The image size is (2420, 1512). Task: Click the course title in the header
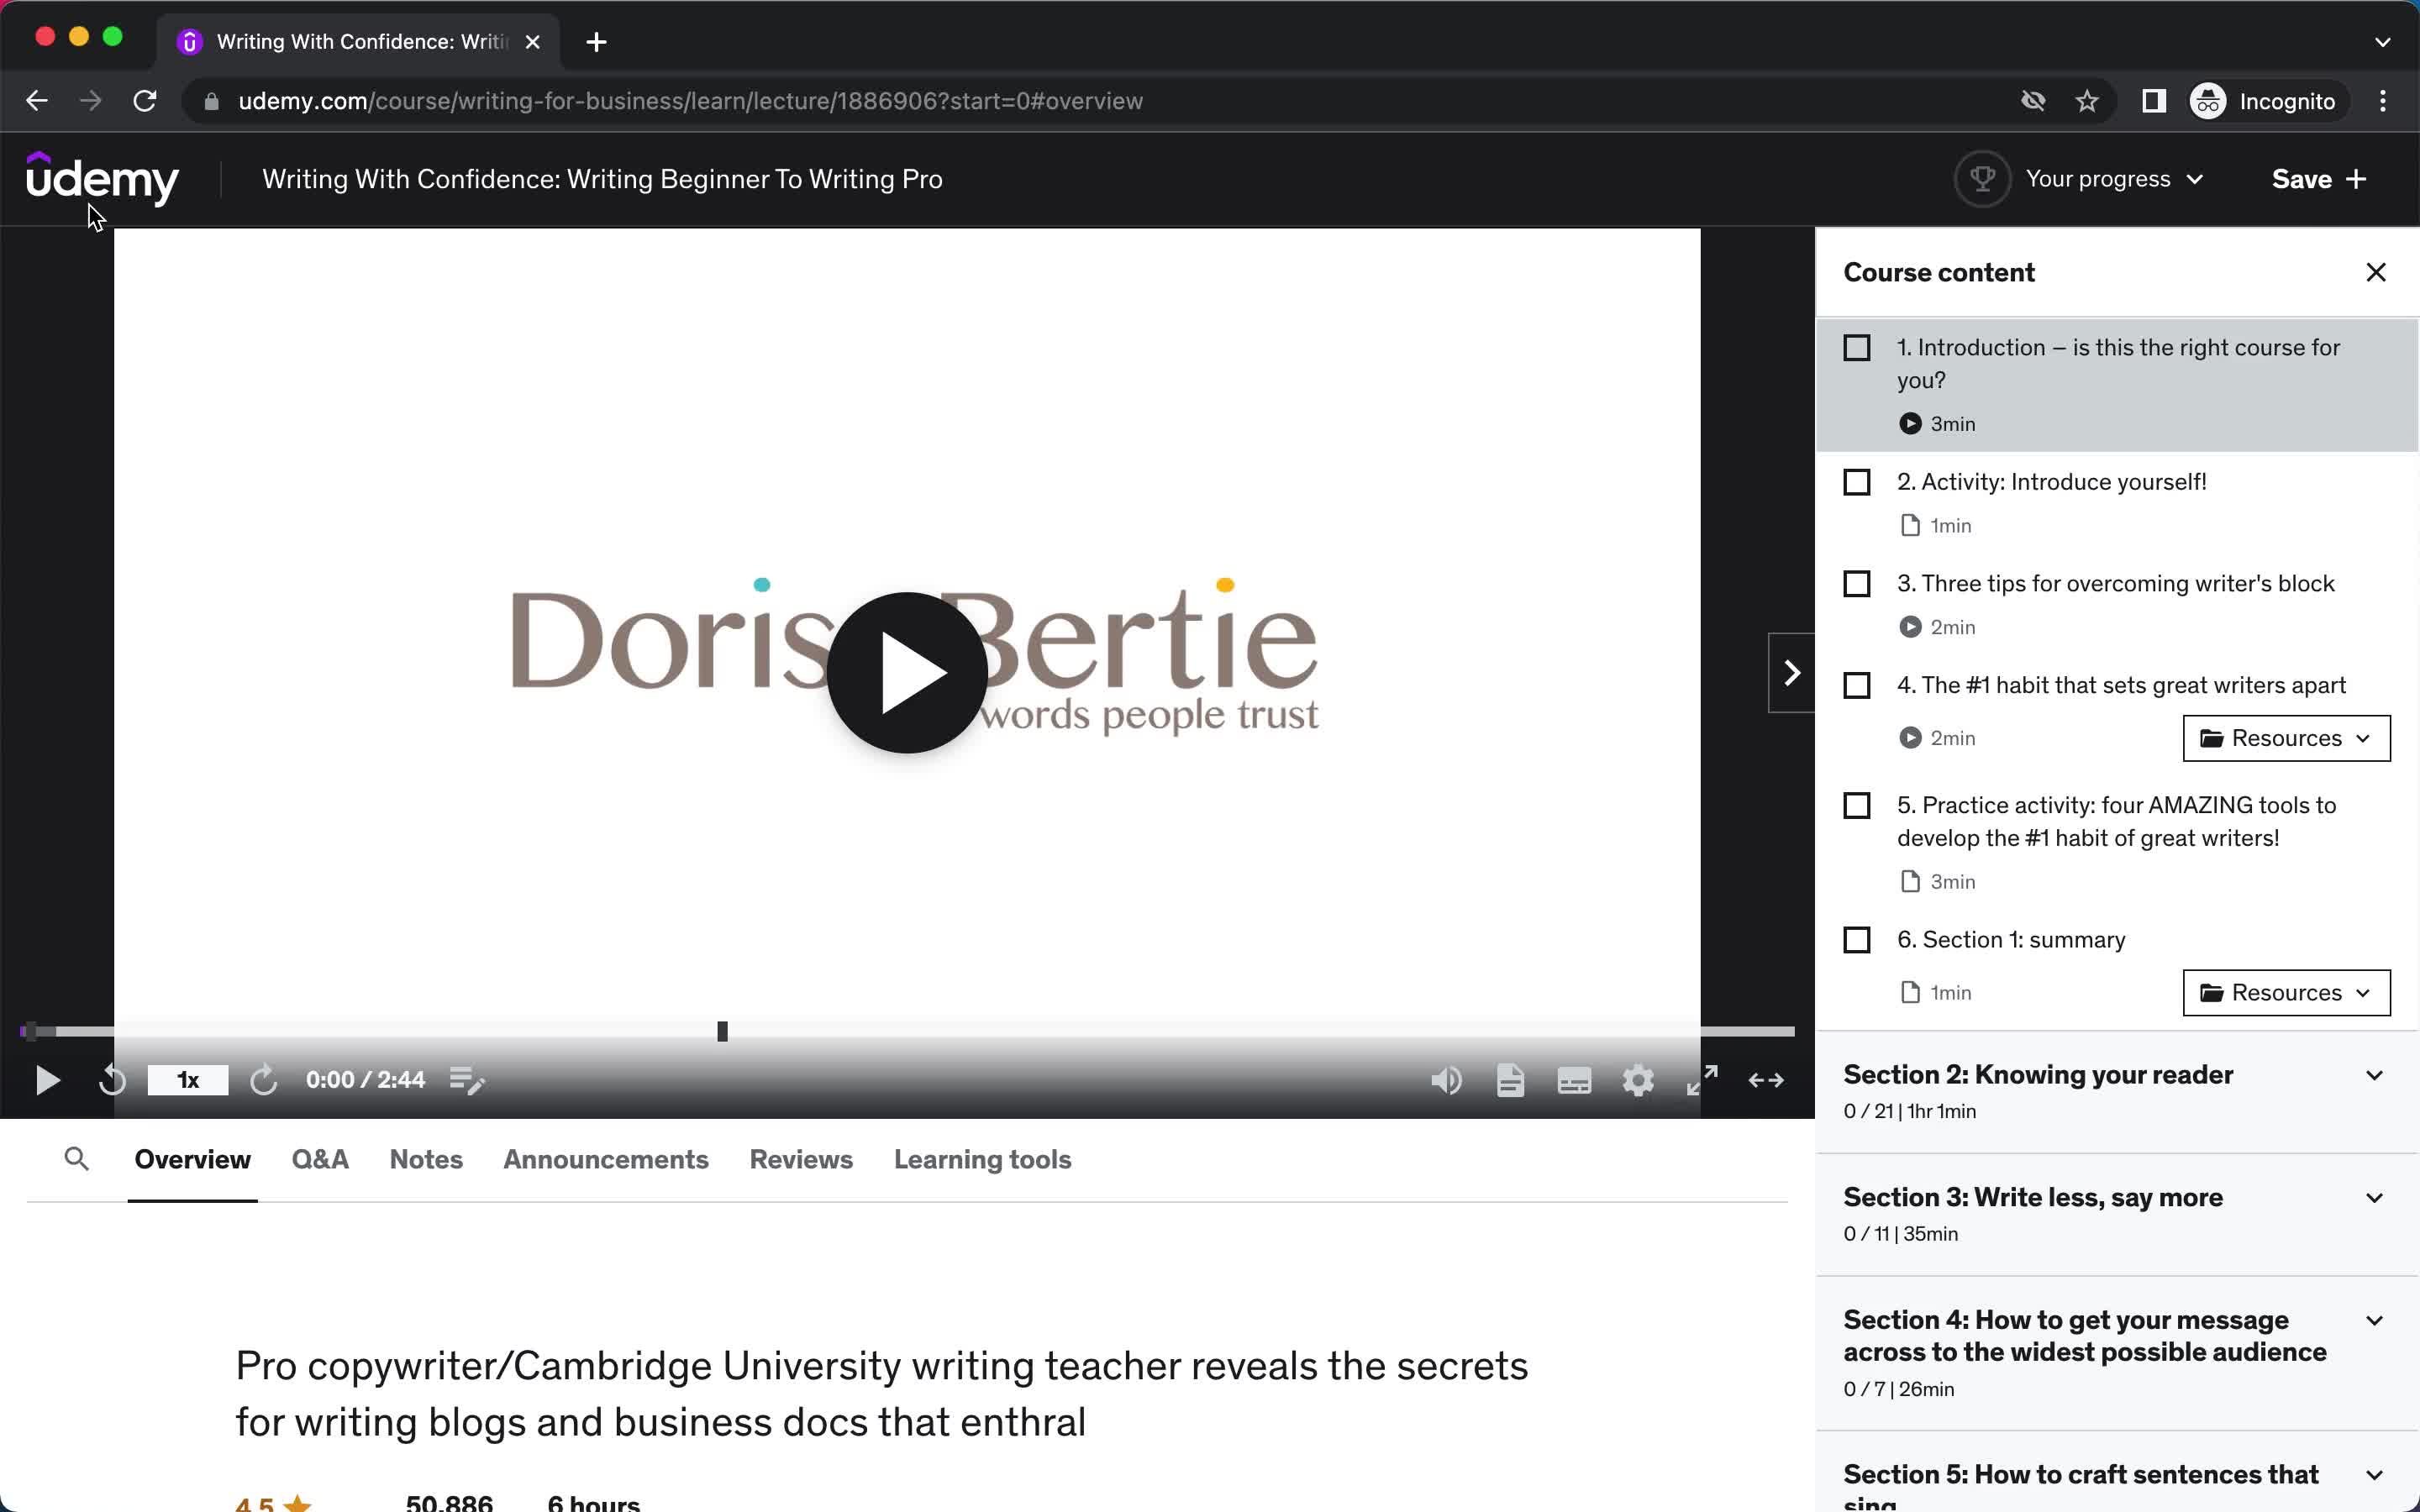click(x=602, y=179)
